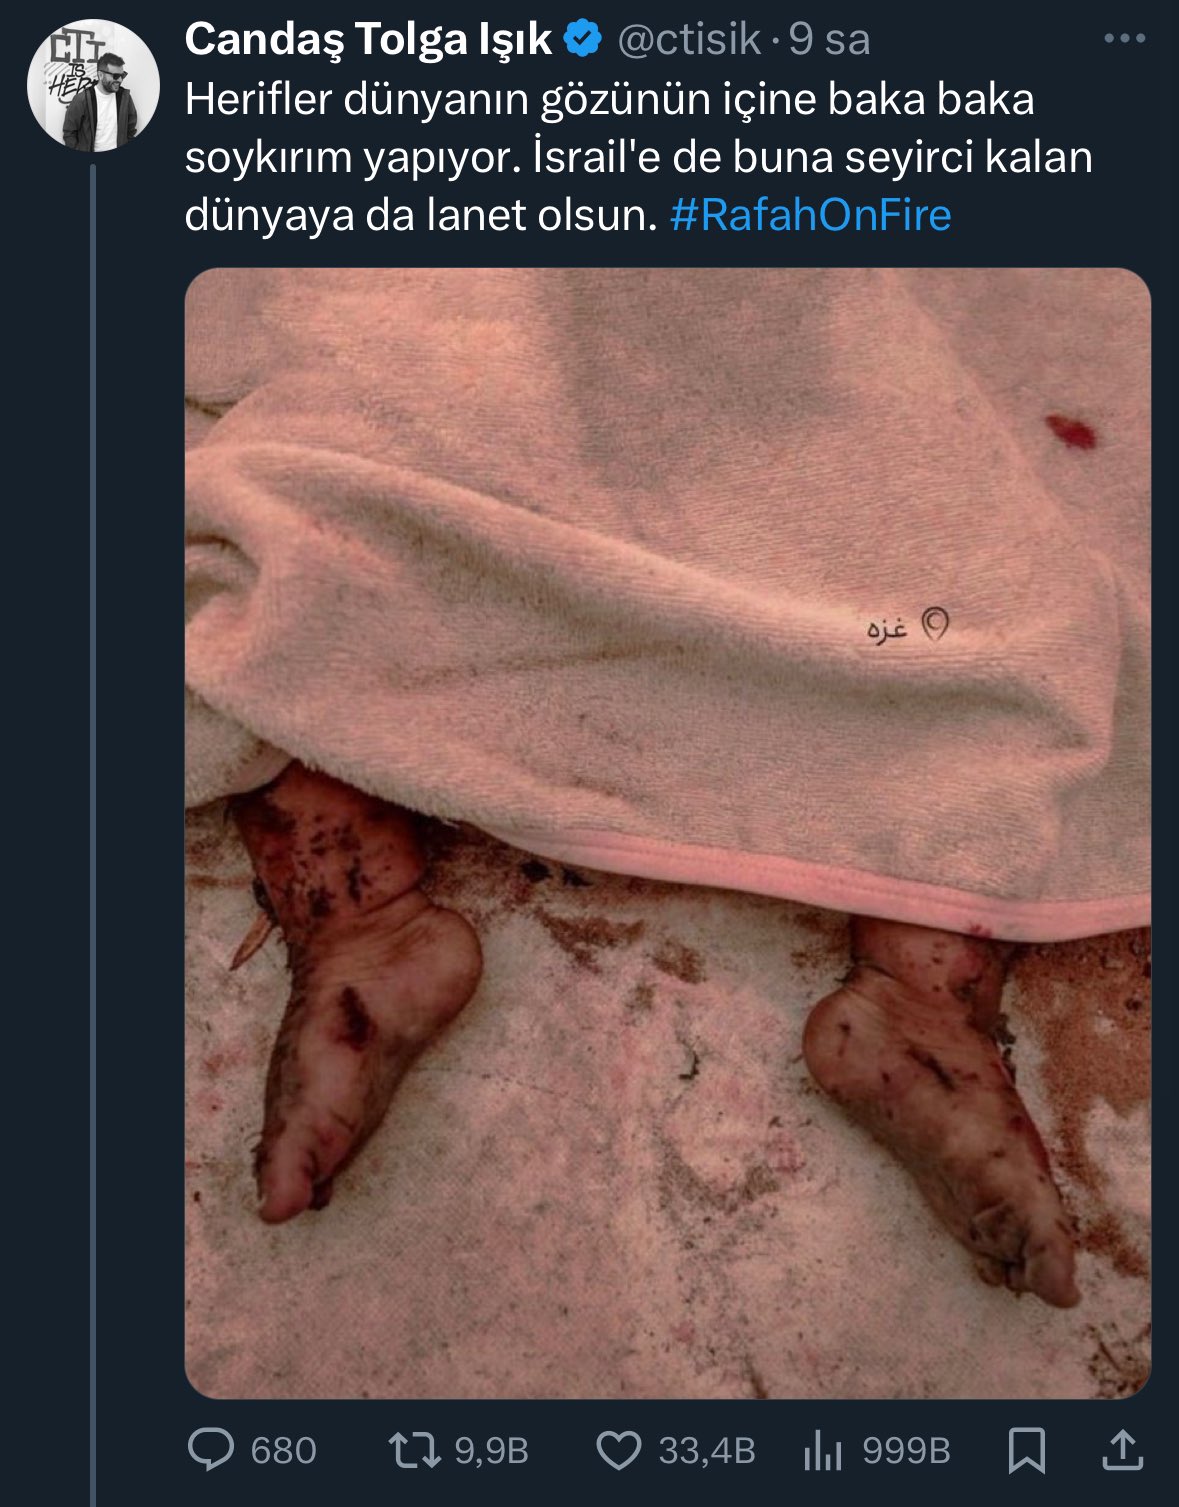Open Candaş Tolga Işık's profile avatar
The image size is (1179, 1507).
click(93, 86)
